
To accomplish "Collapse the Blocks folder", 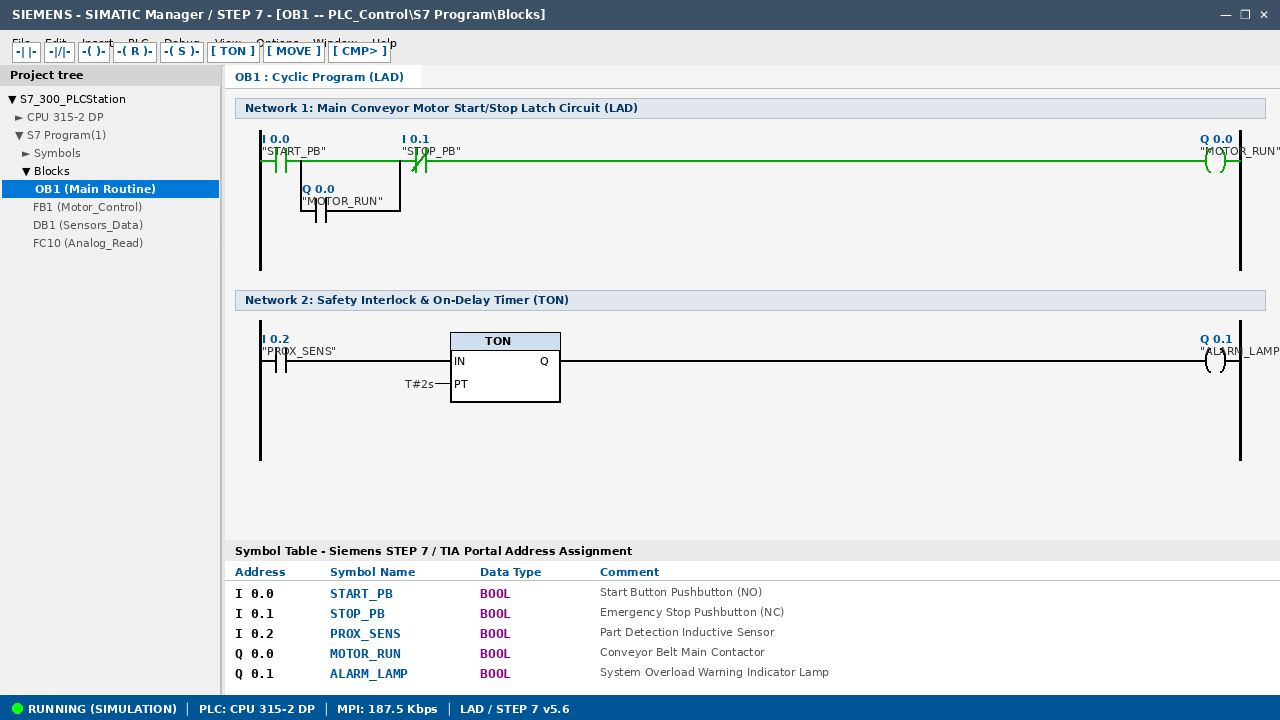I will [26, 171].
